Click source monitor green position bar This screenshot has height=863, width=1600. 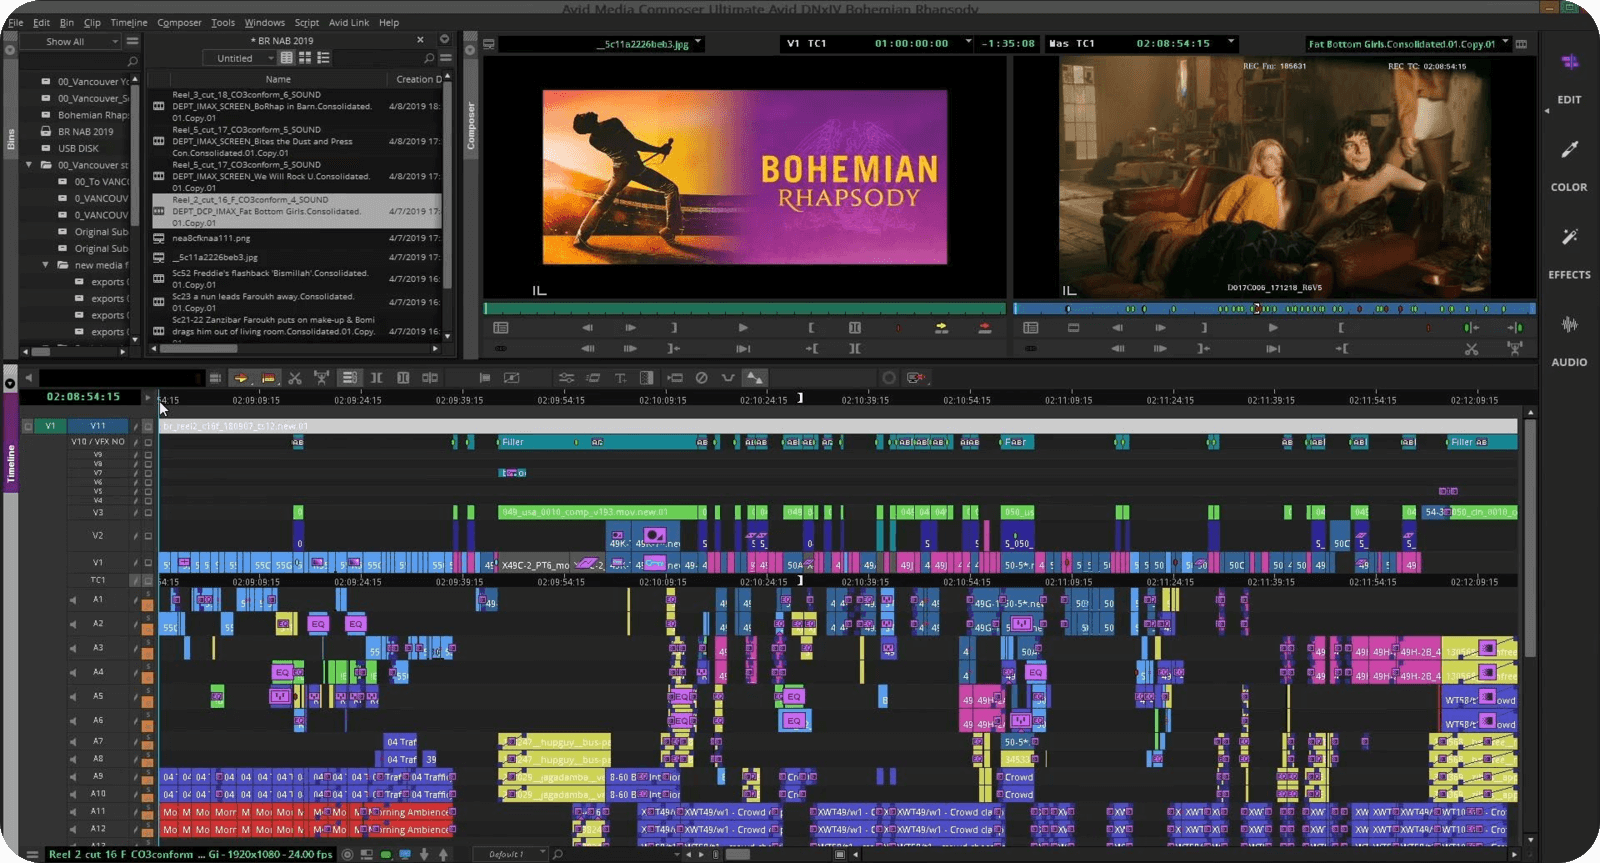pos(745,308)
